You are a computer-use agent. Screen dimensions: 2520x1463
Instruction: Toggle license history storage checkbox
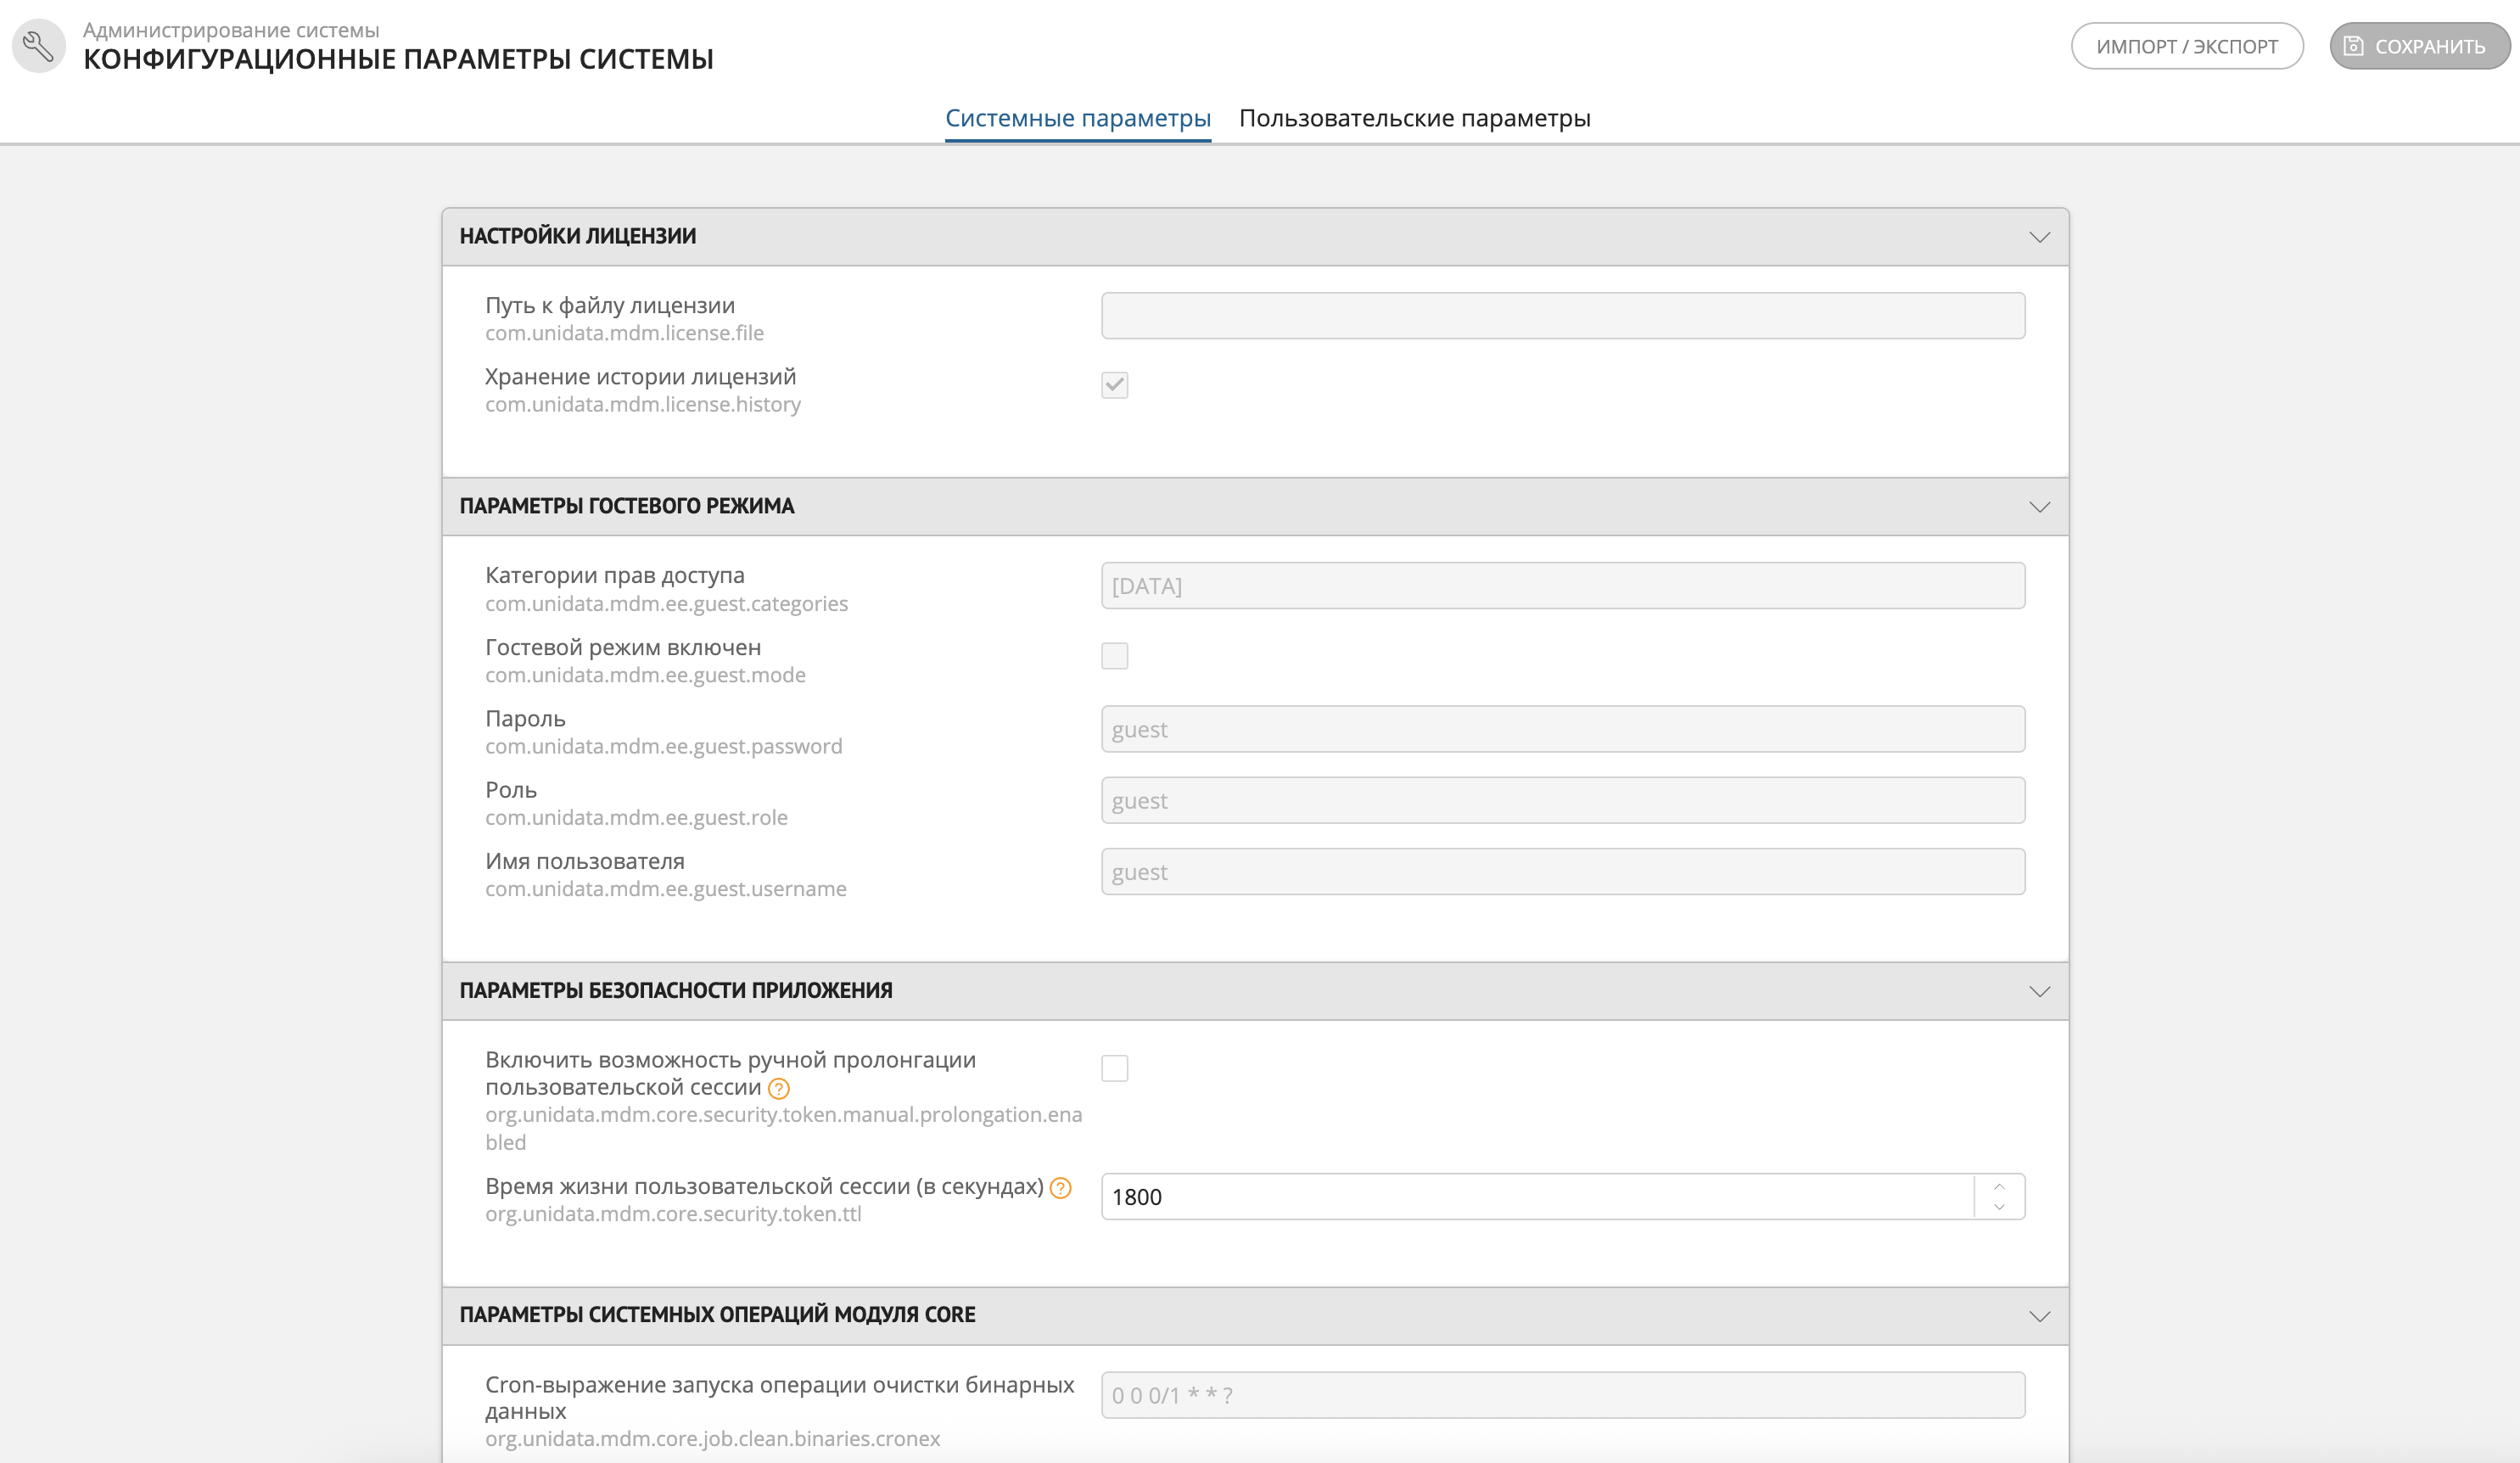(1114, 385)
